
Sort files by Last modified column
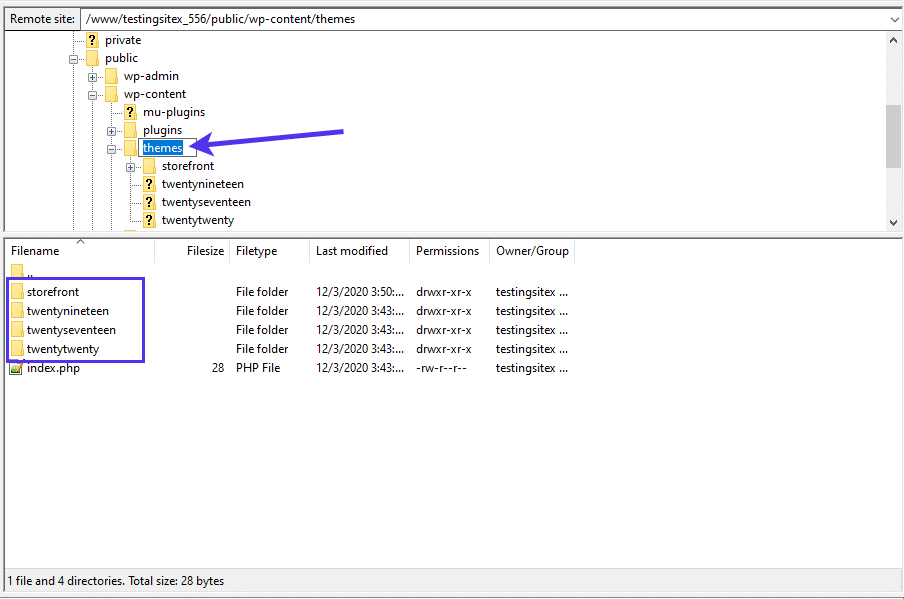(350, 250)
